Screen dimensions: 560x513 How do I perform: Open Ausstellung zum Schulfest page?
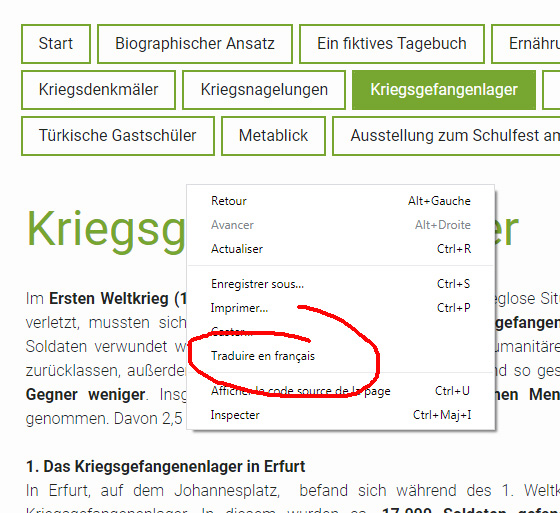pyautogui.click(x=446, y=136)
